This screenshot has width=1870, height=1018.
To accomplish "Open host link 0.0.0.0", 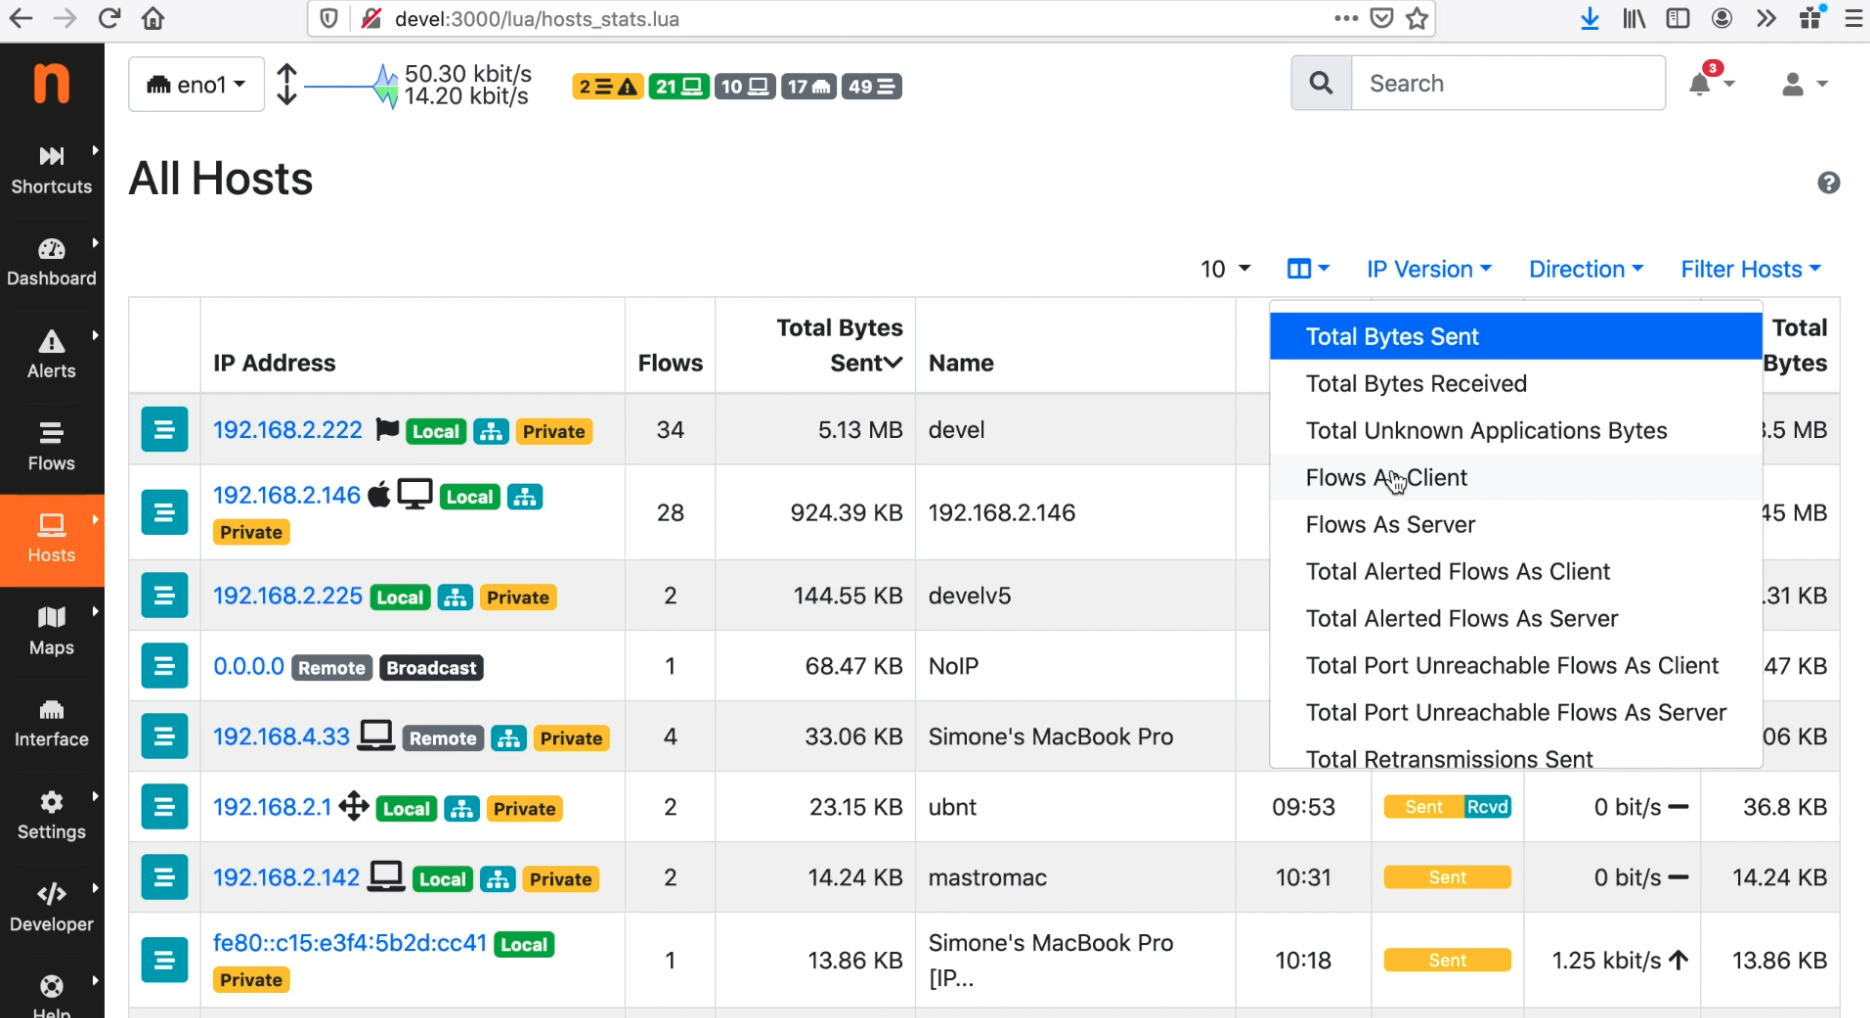I will click(x=249, y=666).
